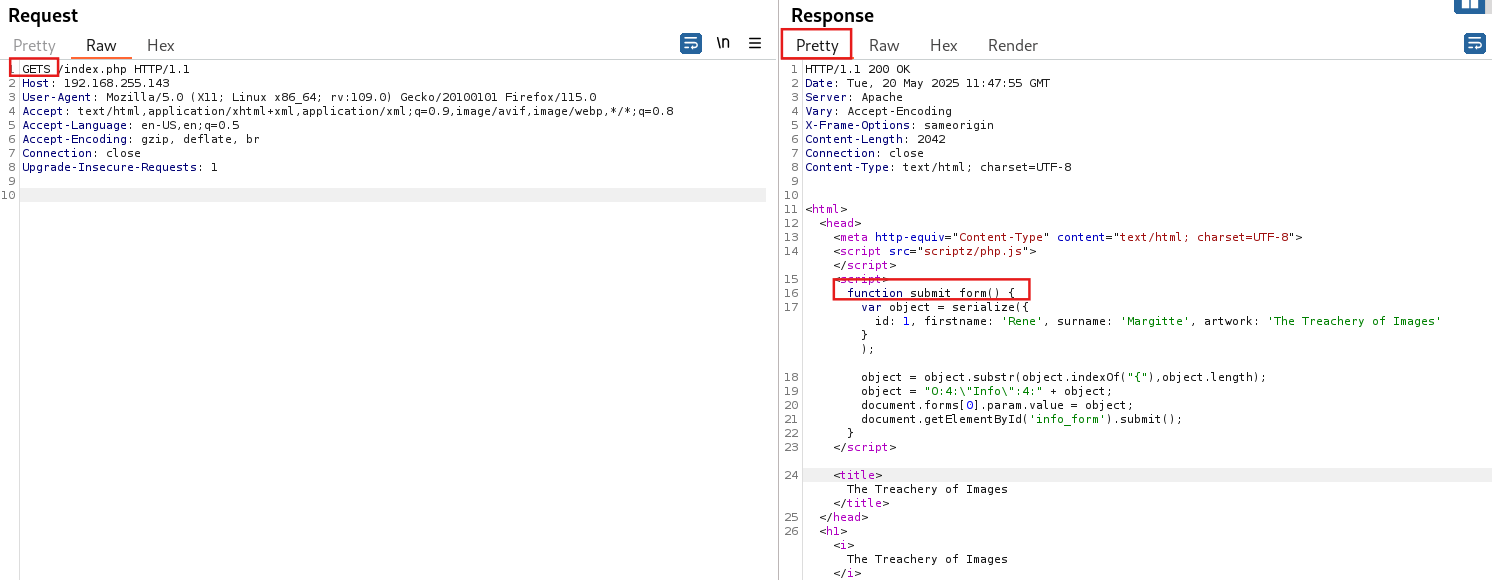The image size is (1492, 580).
Task: Click the Request panel heading
Action: click(43, 15)
